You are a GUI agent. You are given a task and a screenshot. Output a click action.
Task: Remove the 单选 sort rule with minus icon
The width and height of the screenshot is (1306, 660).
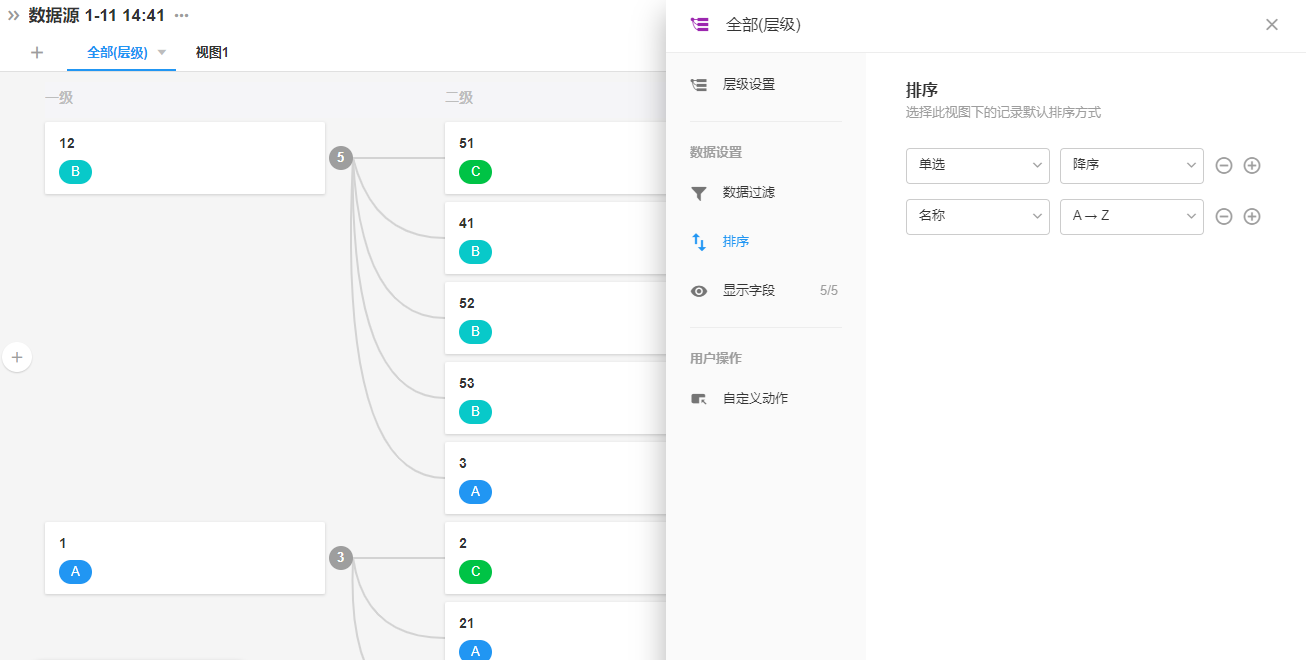[x=1223, y=166]
